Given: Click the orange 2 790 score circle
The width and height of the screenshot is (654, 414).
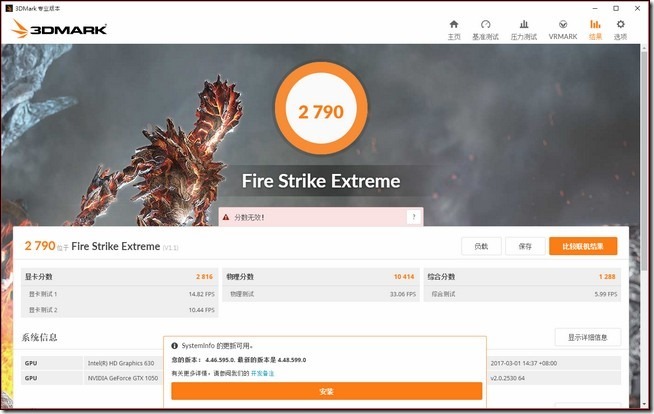Looking at the screenshot, I should point(321,108).
